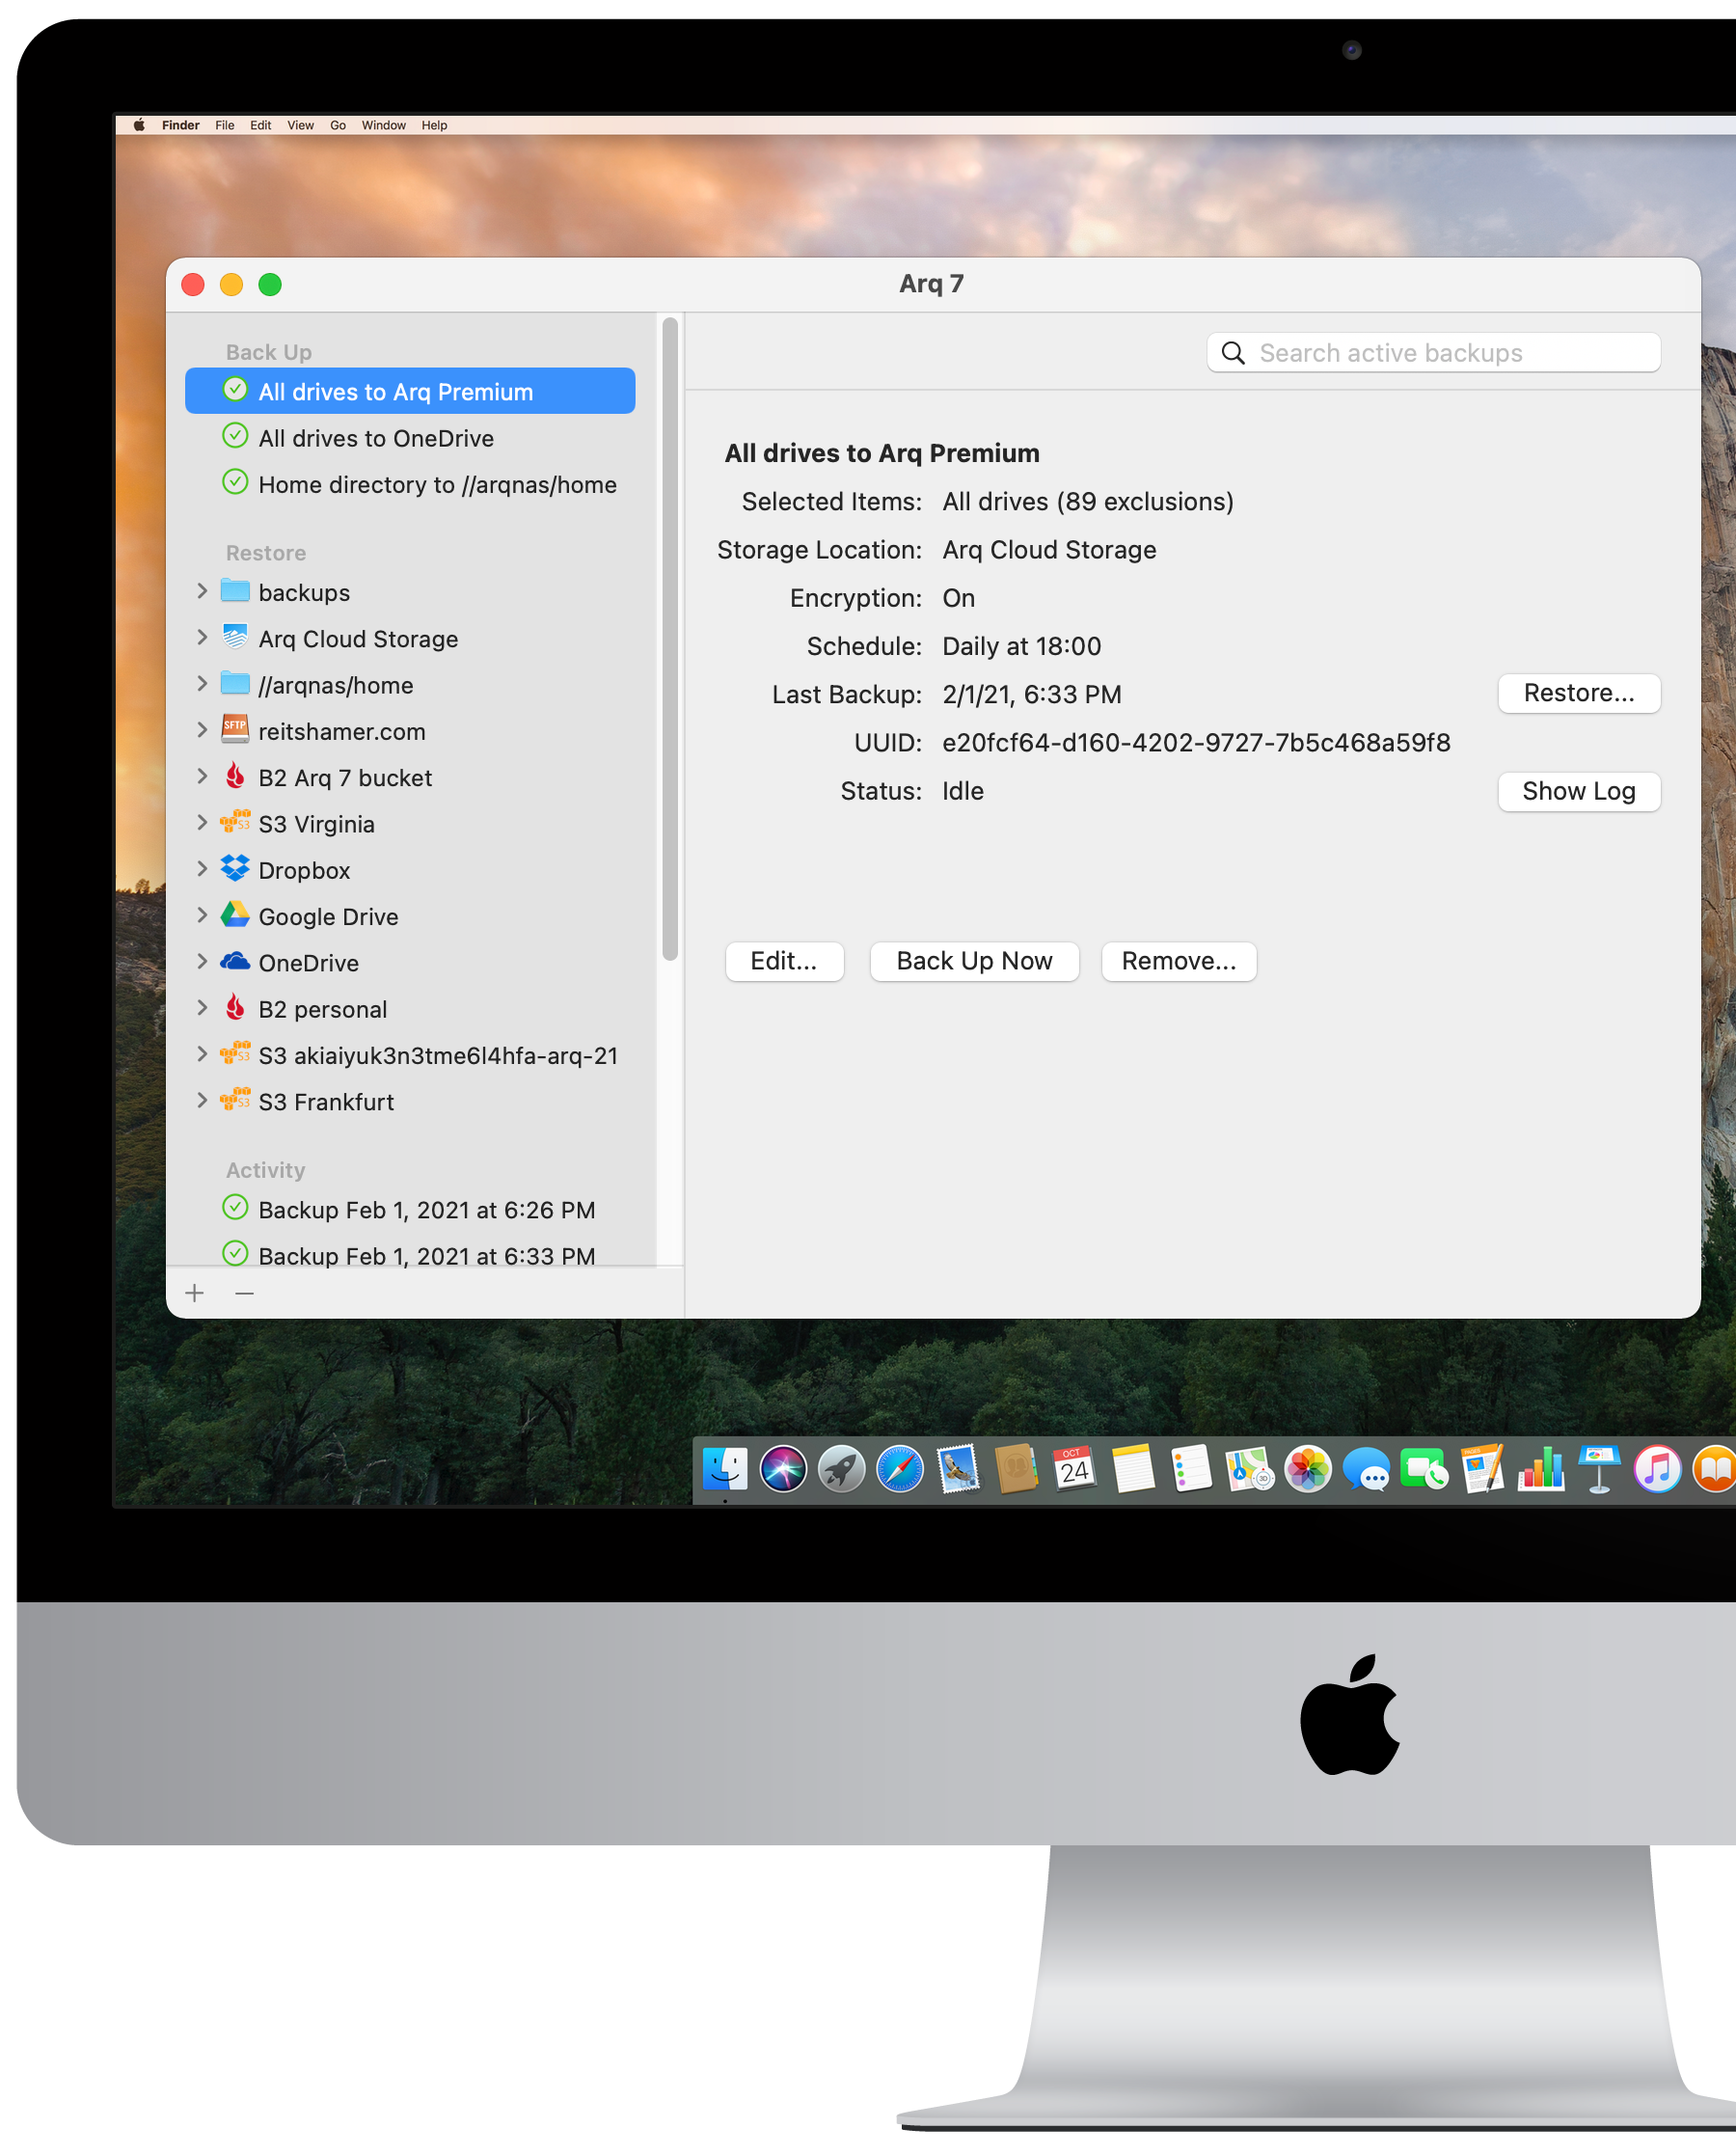This screenshot has height=2155, width=1736.
Task: Open the Go menu
Action: (x=338, y=125)
